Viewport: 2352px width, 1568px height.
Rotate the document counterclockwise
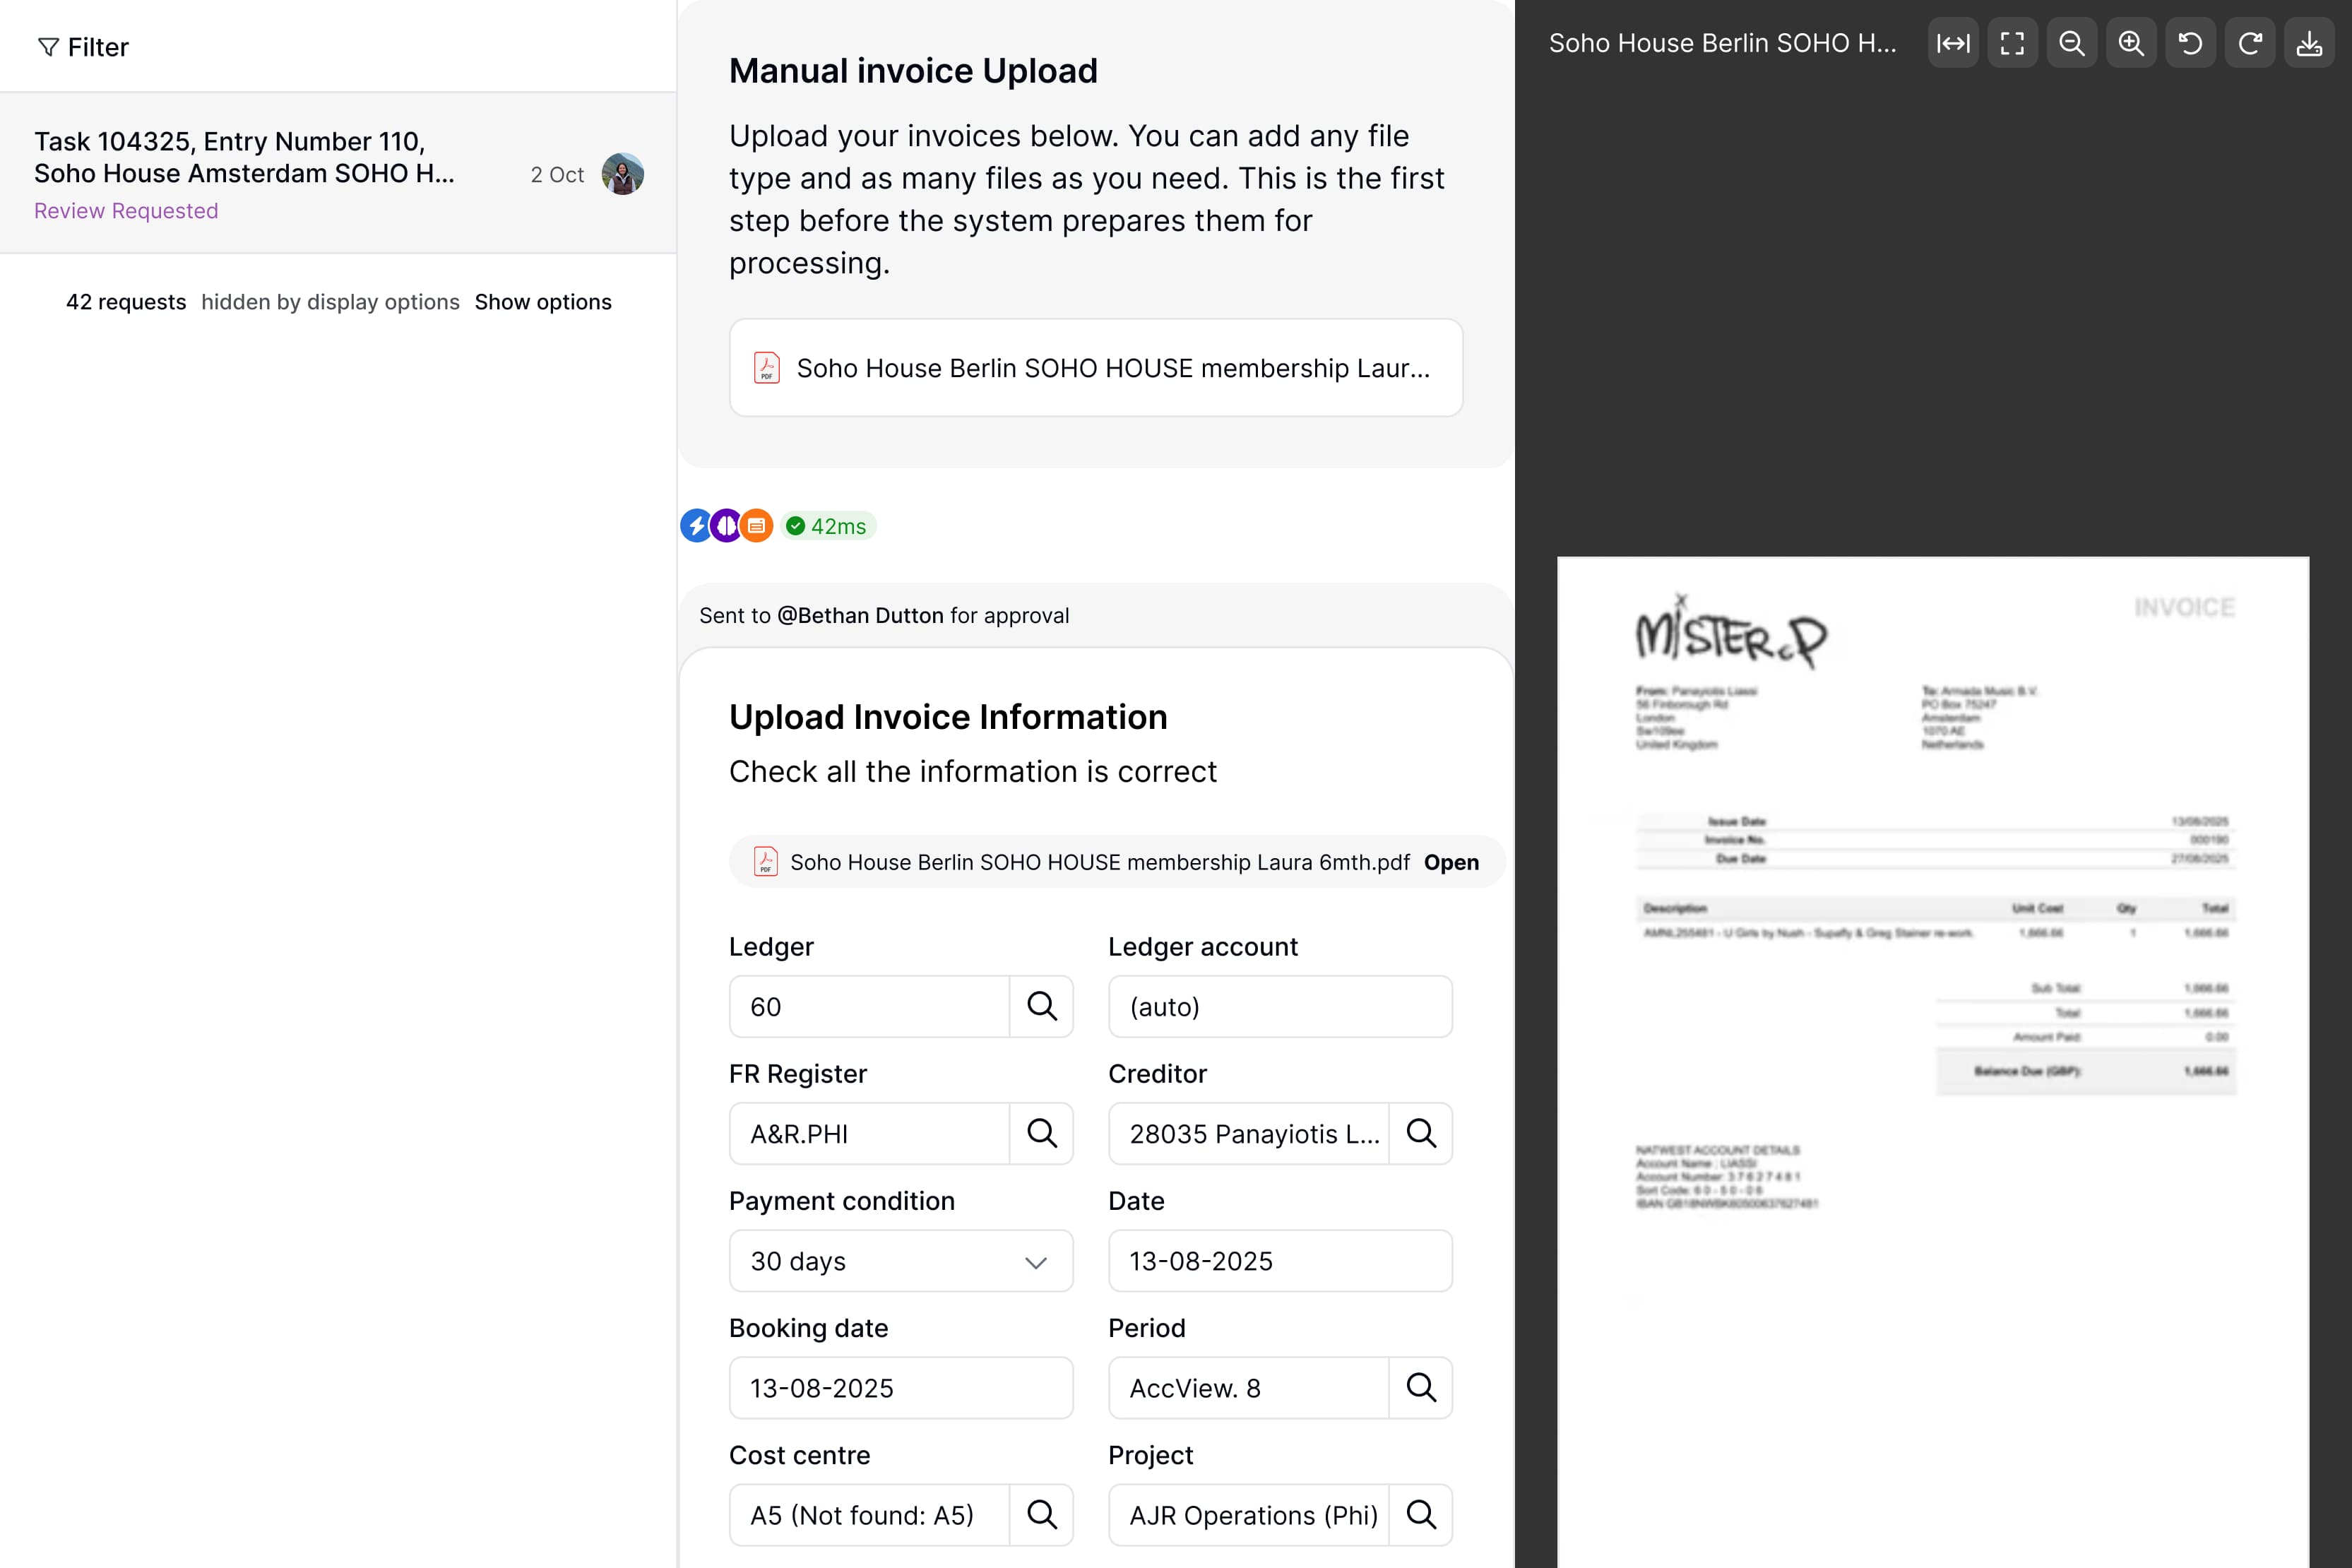(x=2190, y=43)
